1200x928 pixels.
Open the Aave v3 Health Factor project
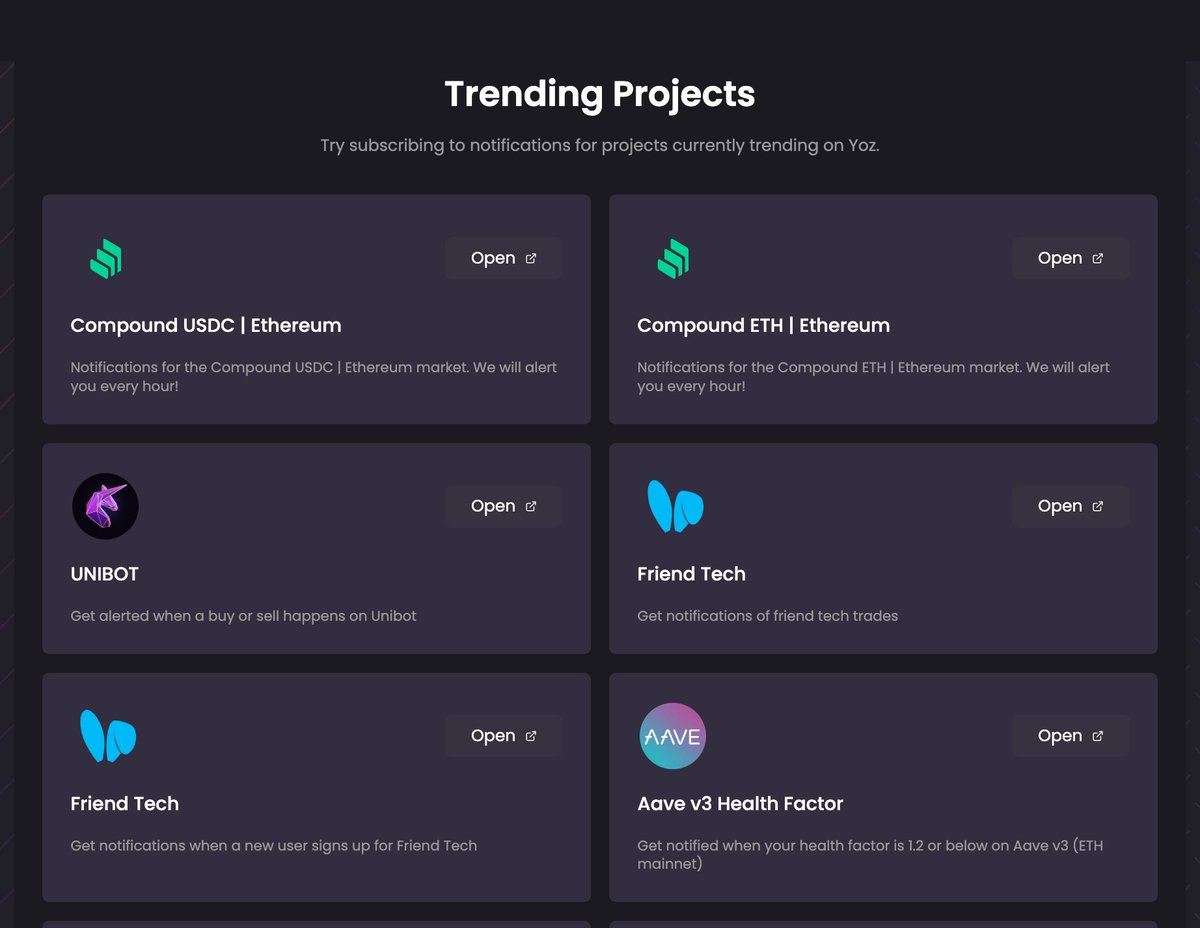[x=1070, y=736]
